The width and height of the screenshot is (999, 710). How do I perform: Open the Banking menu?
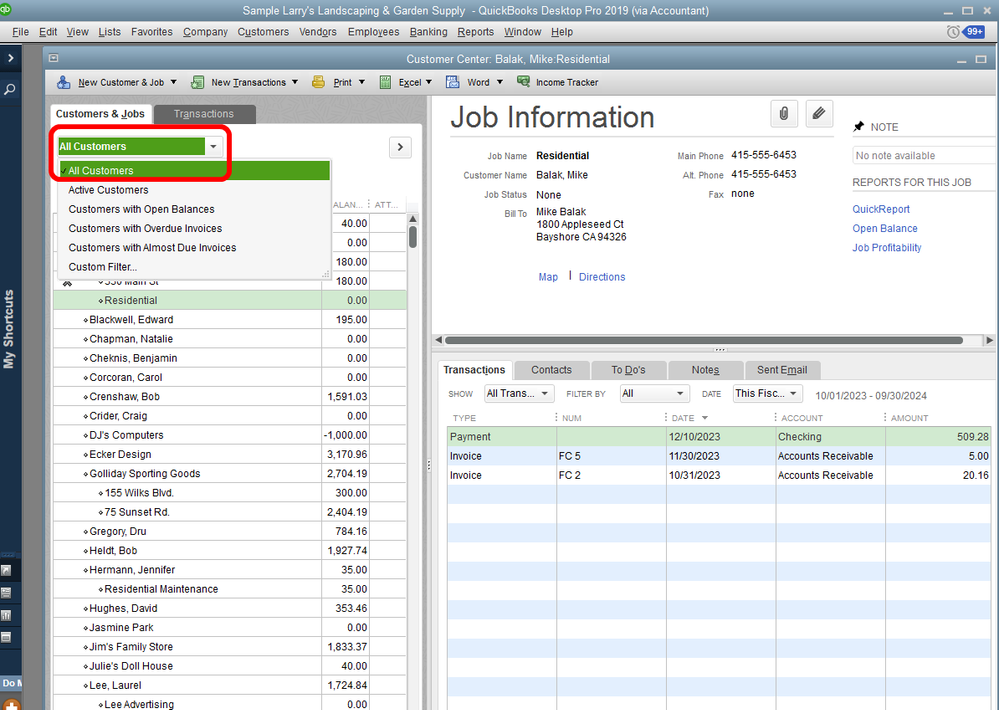click(x=428, y=32)
